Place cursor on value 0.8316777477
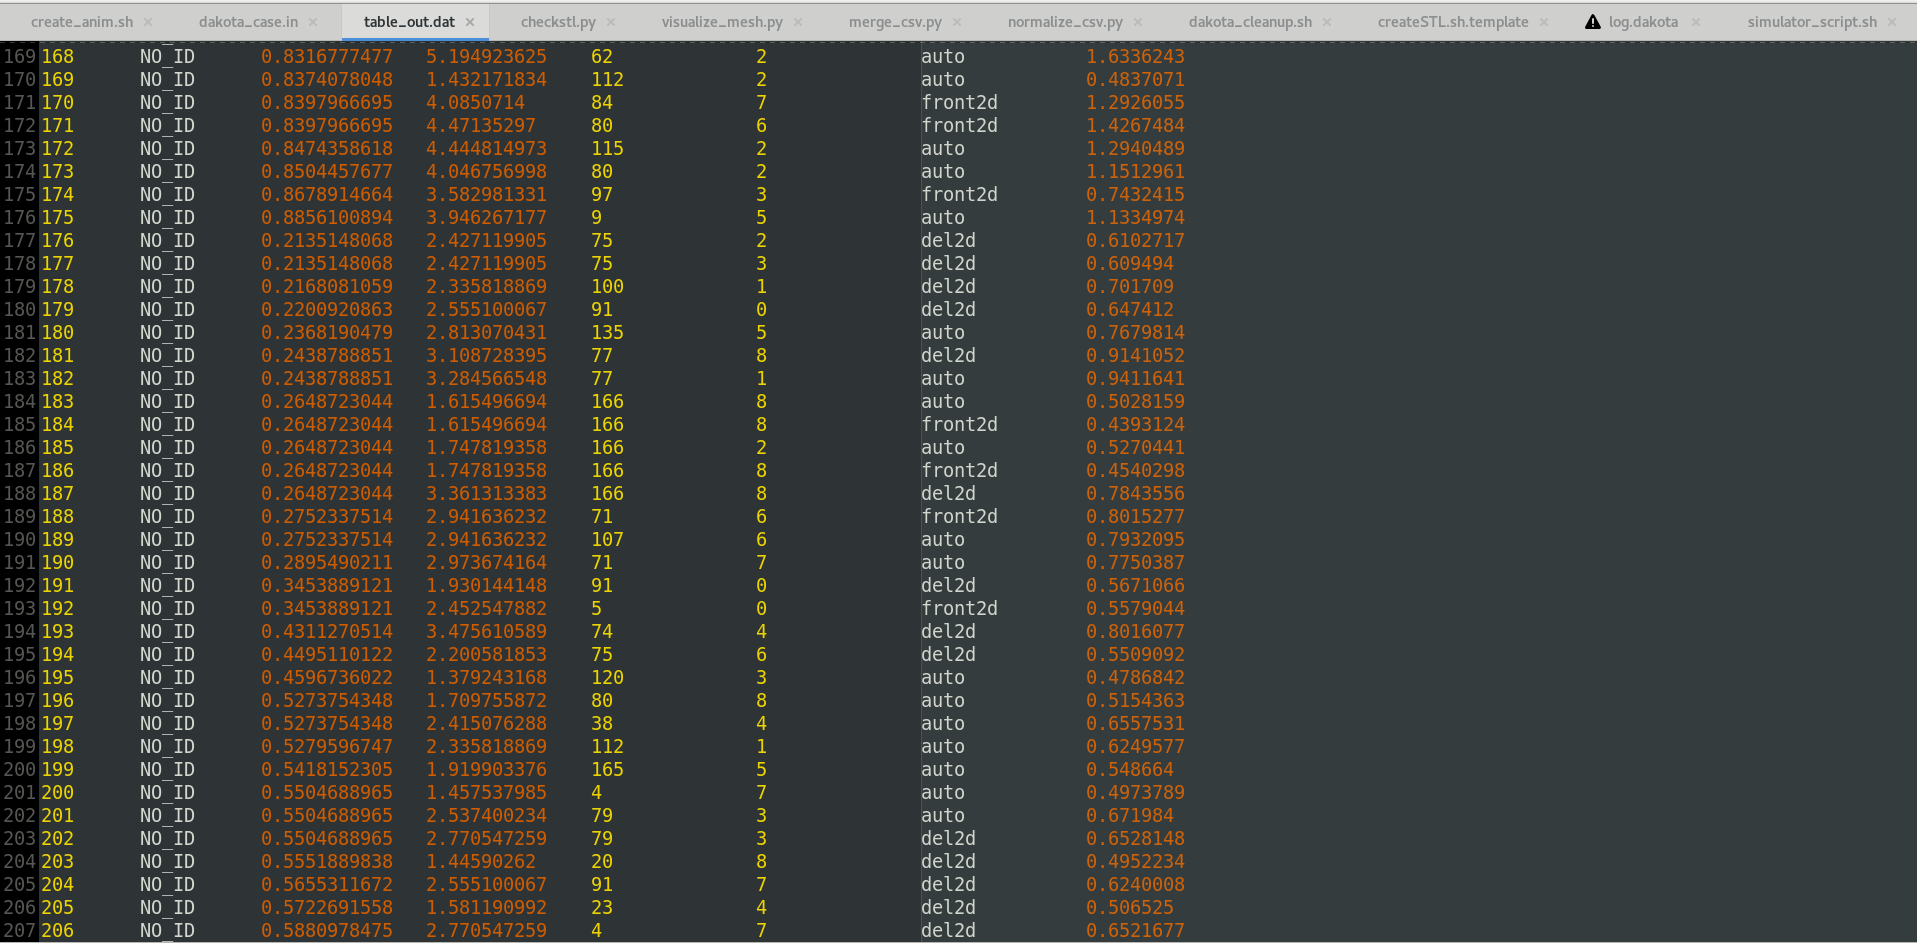 point(327,57)
